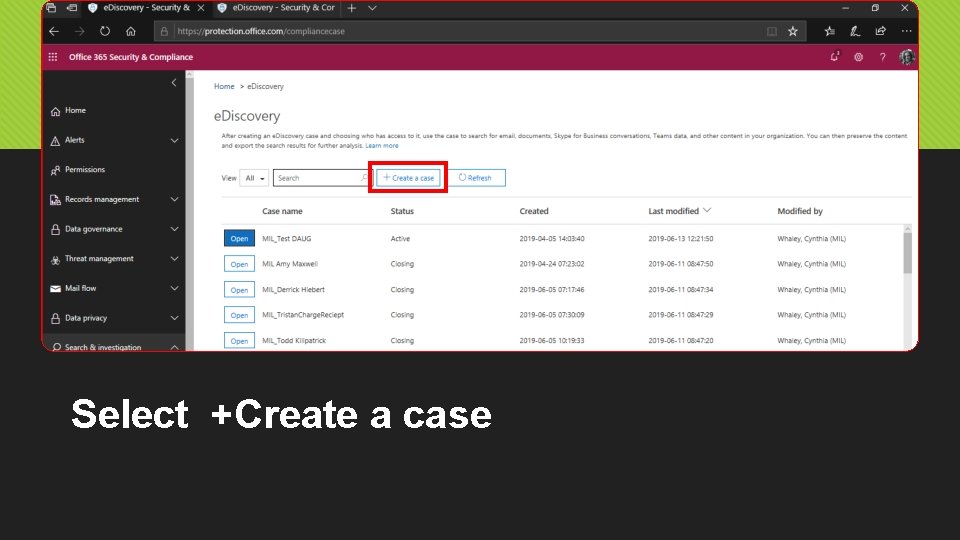Expand Data governance section
Viewport: 960px width, 540px height.
pyautogui.click(x=174, y=229)
